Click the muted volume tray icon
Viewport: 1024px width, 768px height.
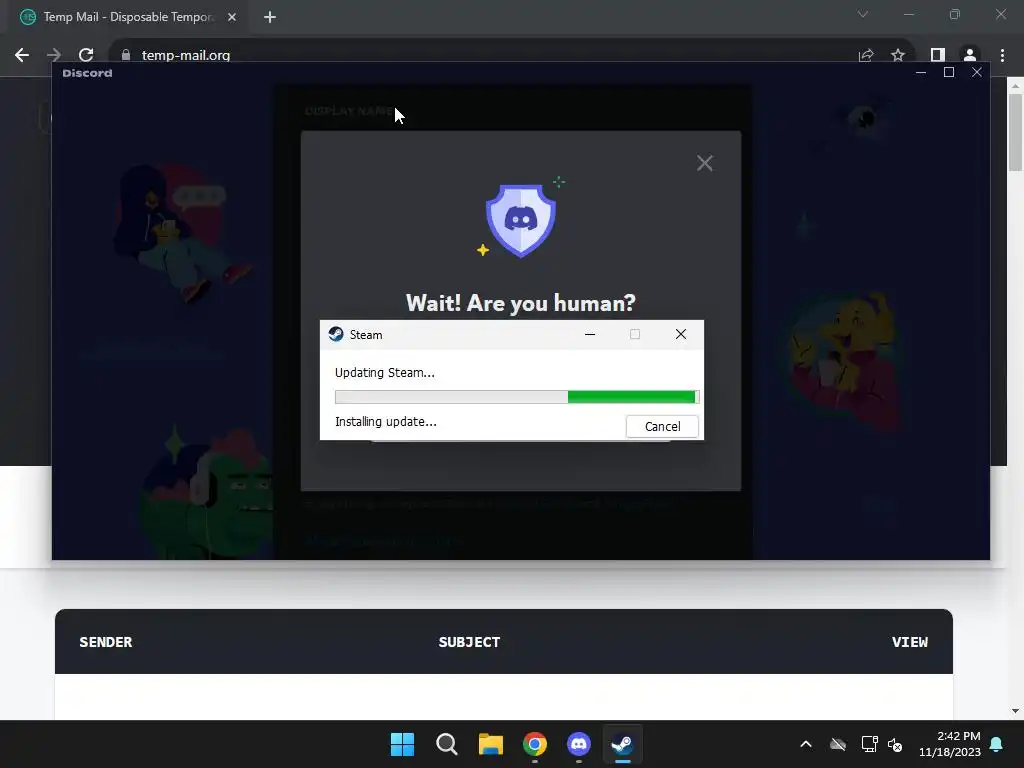(x=895, y=744)
